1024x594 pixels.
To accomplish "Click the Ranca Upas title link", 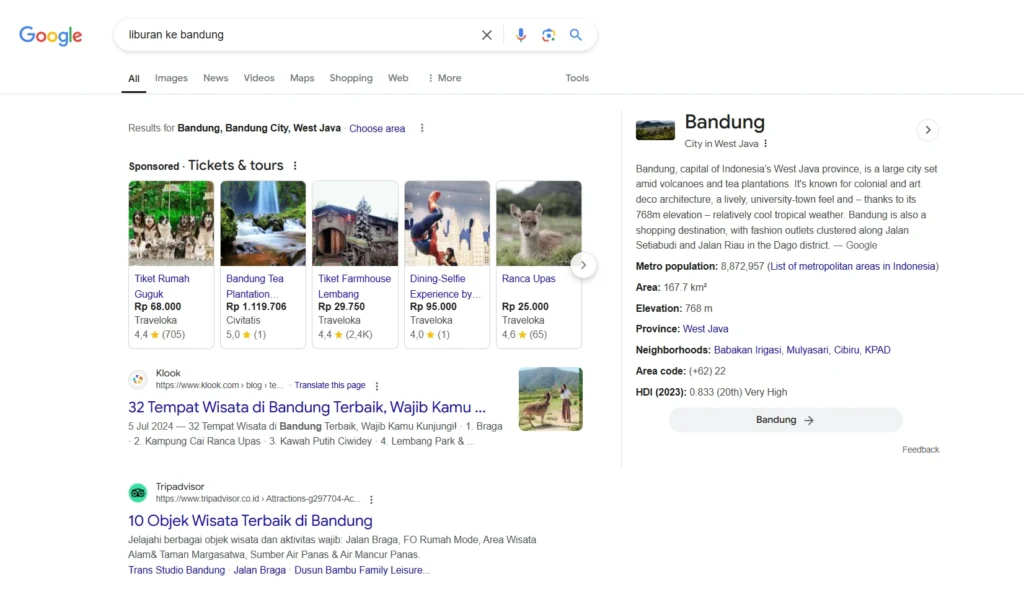I will point(528,279).
